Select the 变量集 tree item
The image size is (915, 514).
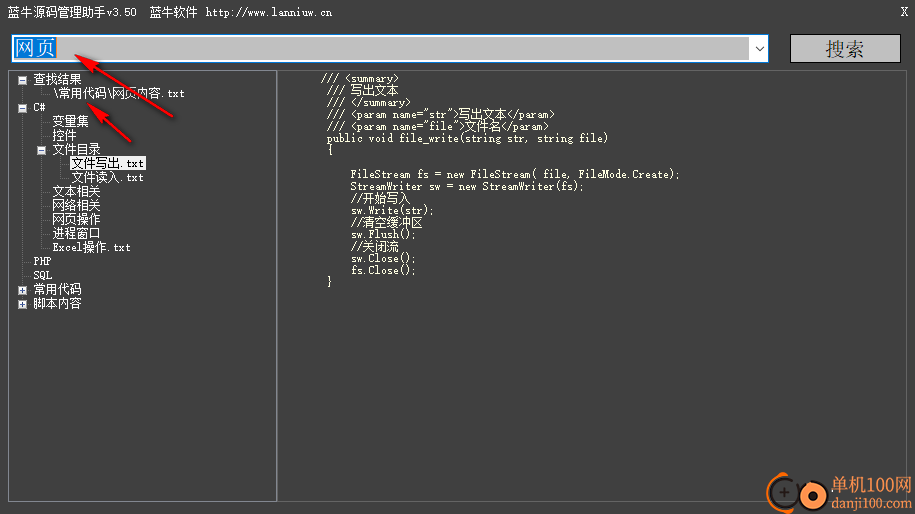[x=71, y=121]
